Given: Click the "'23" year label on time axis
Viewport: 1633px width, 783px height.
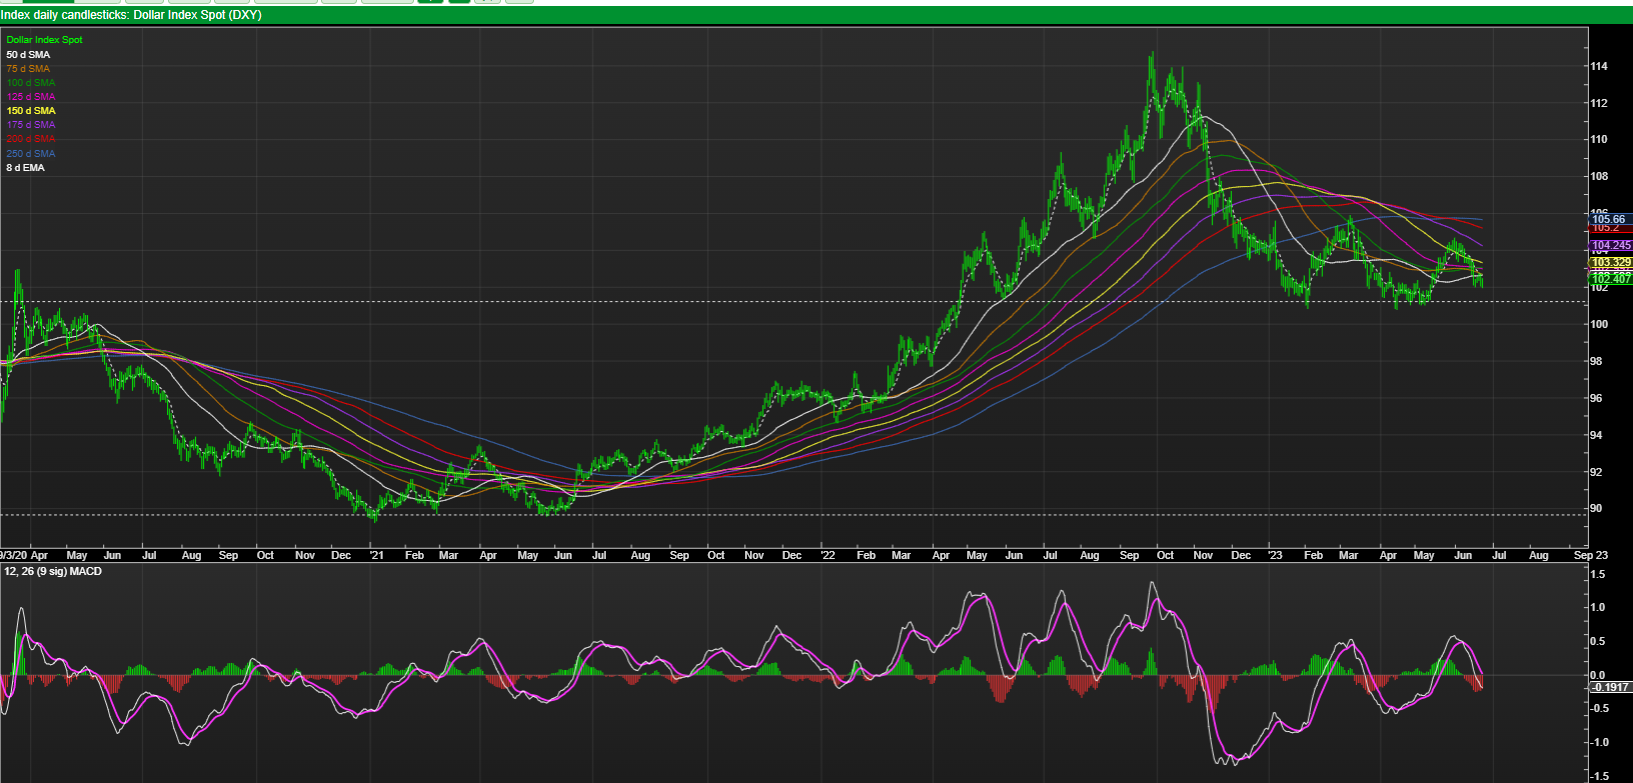Looking at the screenshot, I should 1274,555.
